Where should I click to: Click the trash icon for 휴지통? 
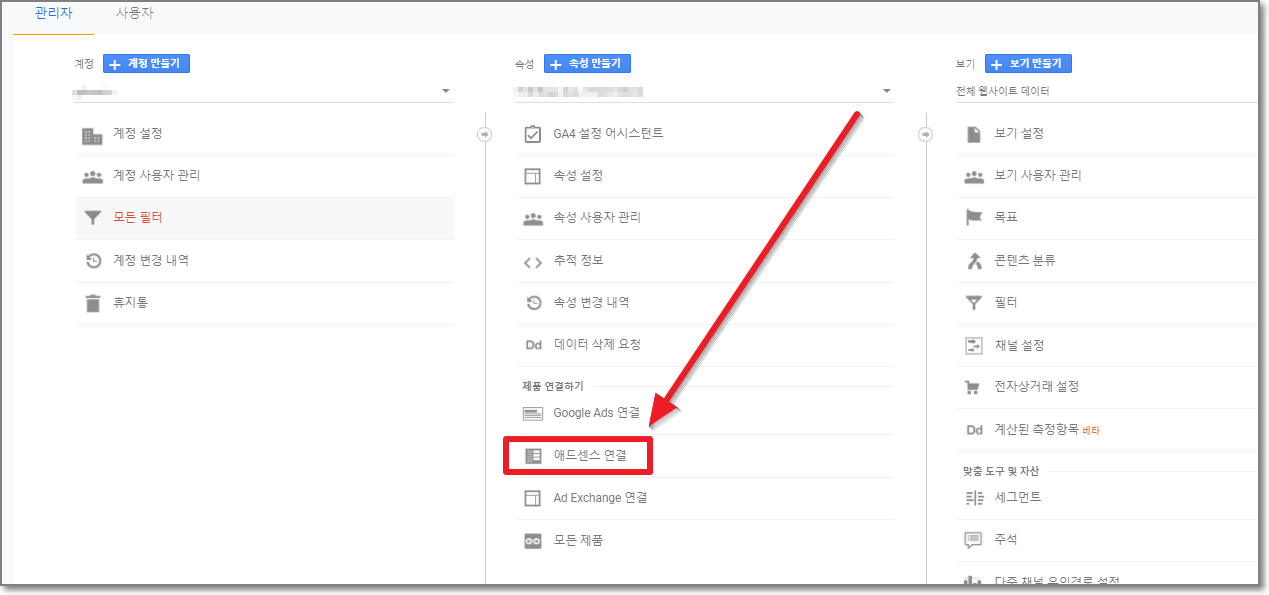click(92, 303)
